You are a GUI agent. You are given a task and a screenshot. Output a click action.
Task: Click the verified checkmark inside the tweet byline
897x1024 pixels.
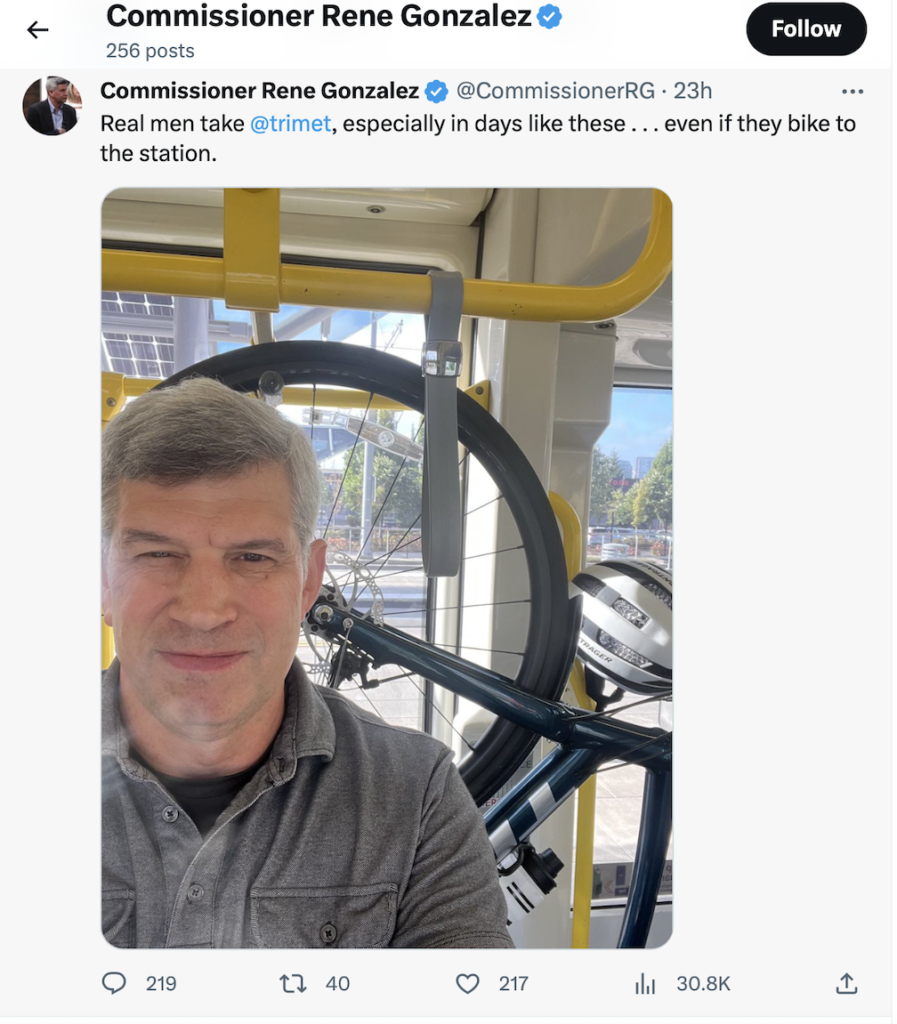coord(437,91)
